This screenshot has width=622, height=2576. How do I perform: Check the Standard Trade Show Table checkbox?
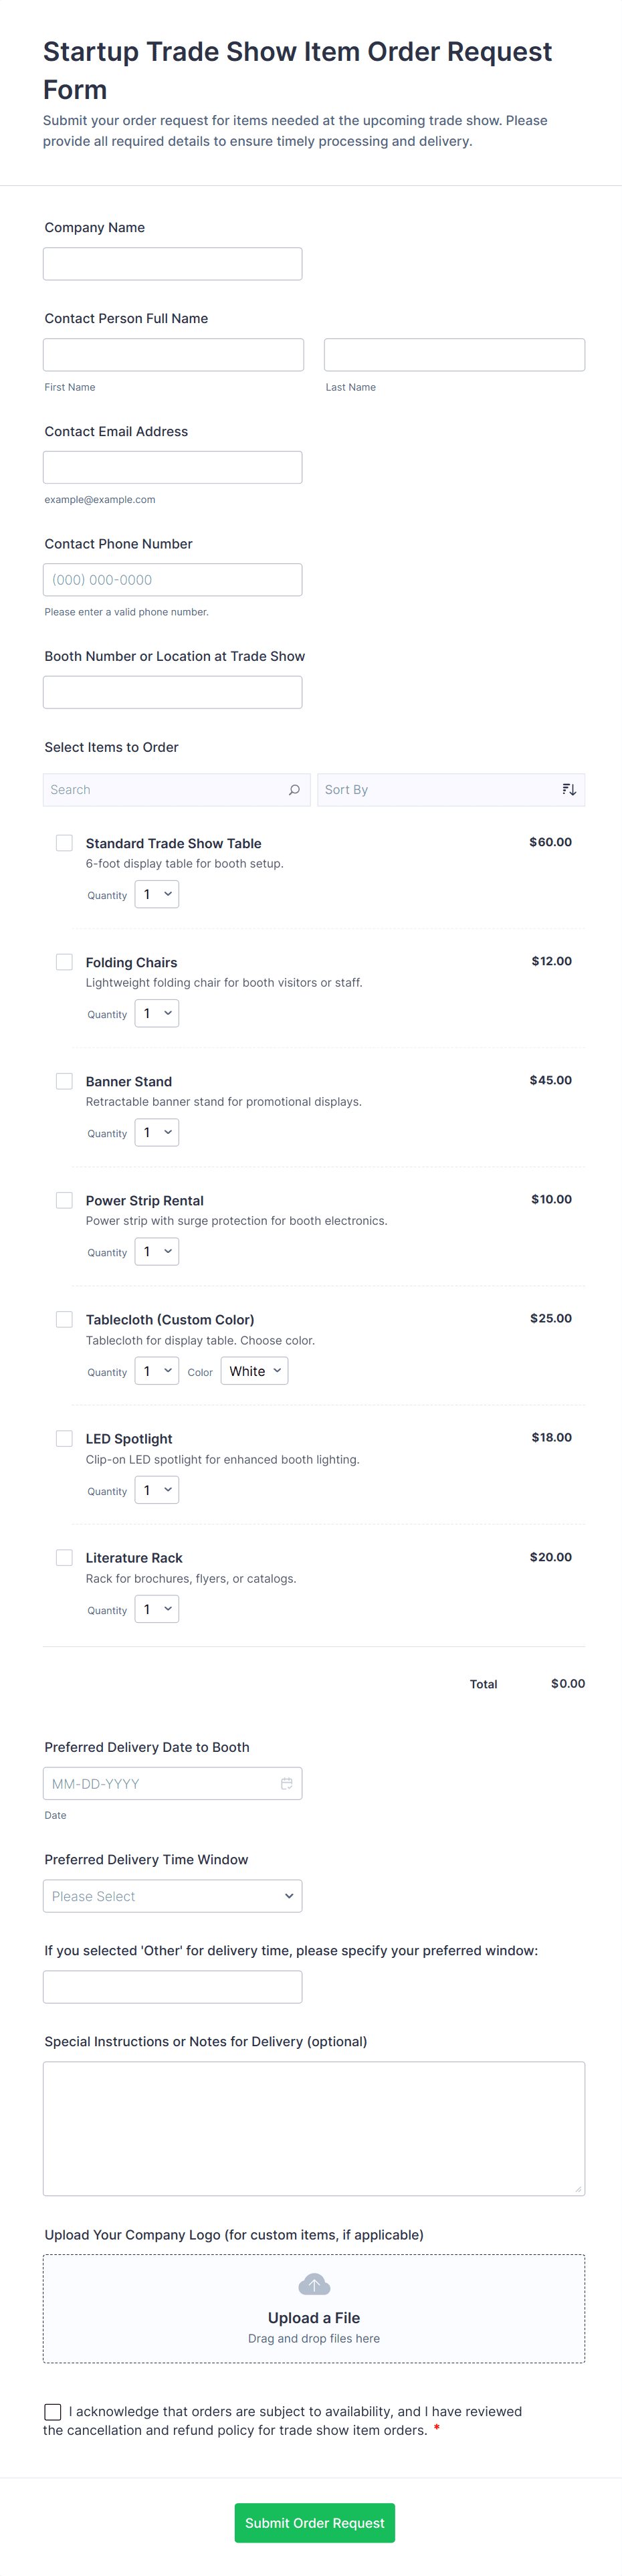coord(64,843)
